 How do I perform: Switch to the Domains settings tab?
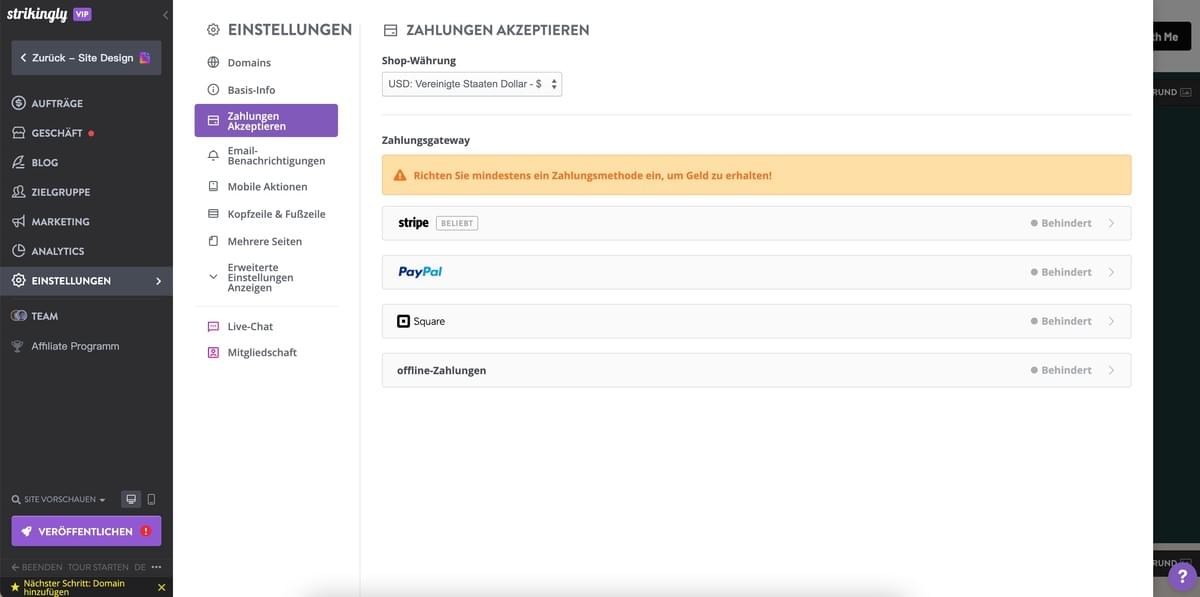[250, 62]
